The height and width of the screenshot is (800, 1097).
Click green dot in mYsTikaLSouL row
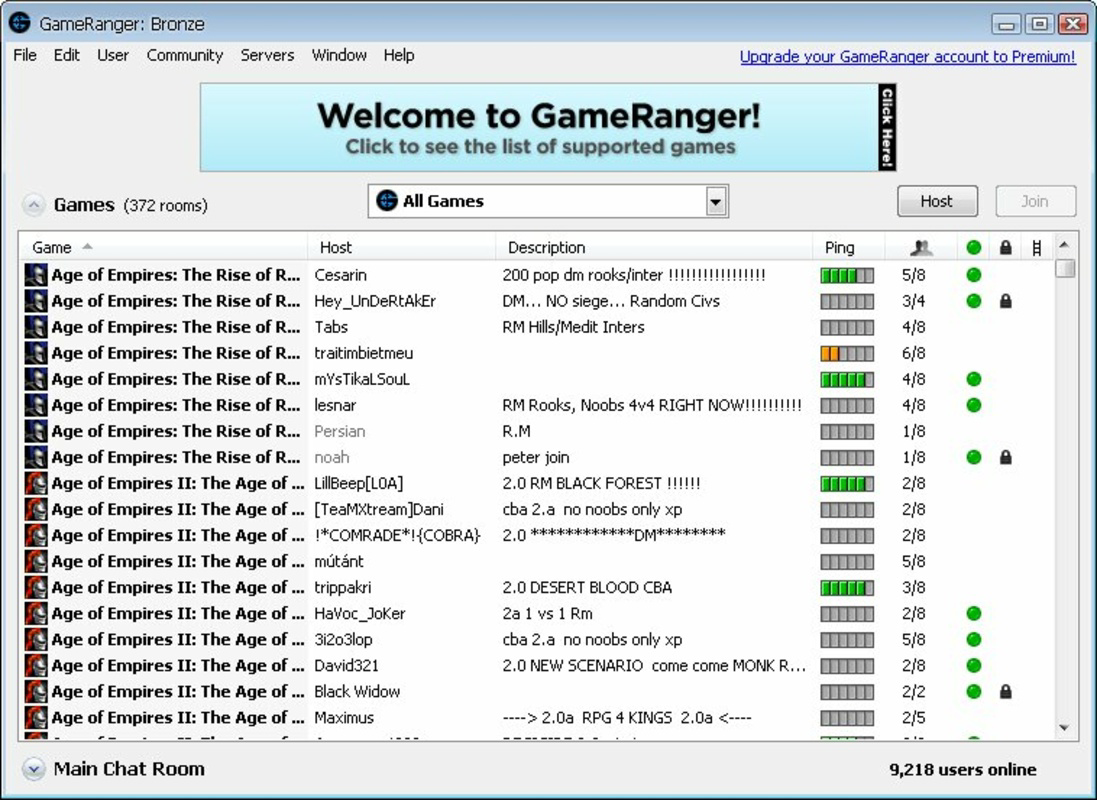pyautogui.click(x=973, y=379)
